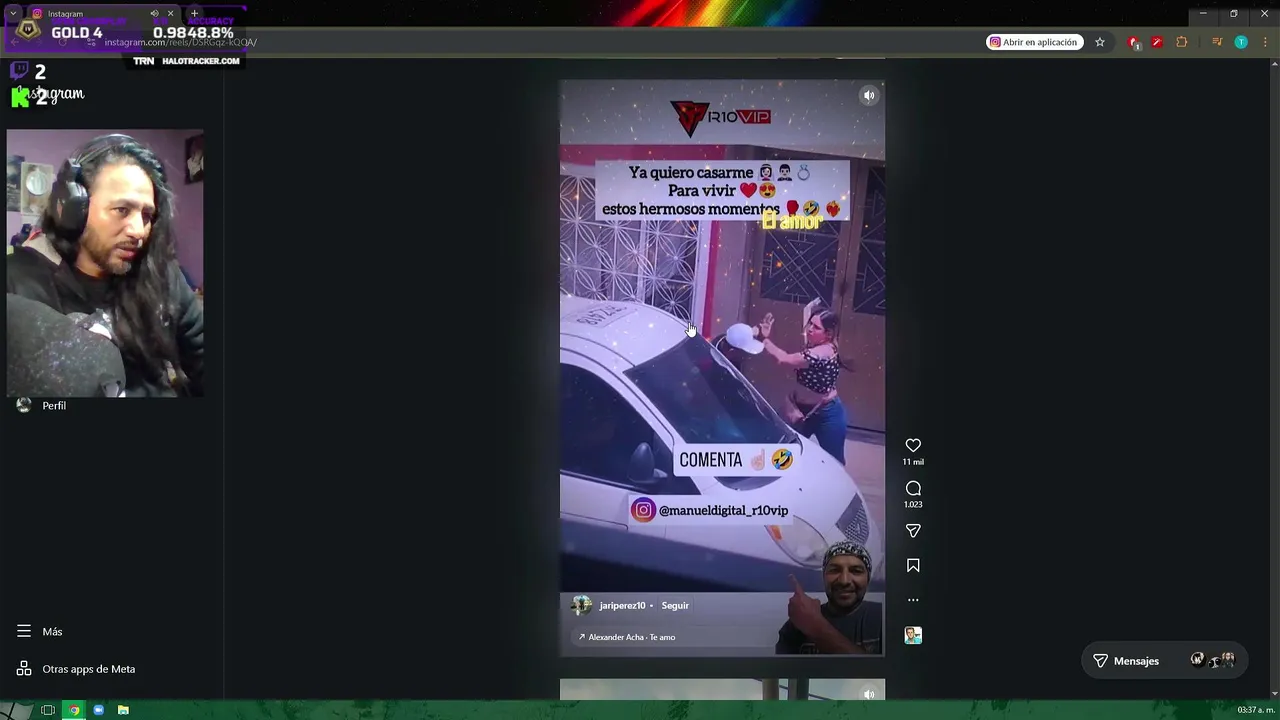Open Chrome from the taskbar

[x=73, y=710]
